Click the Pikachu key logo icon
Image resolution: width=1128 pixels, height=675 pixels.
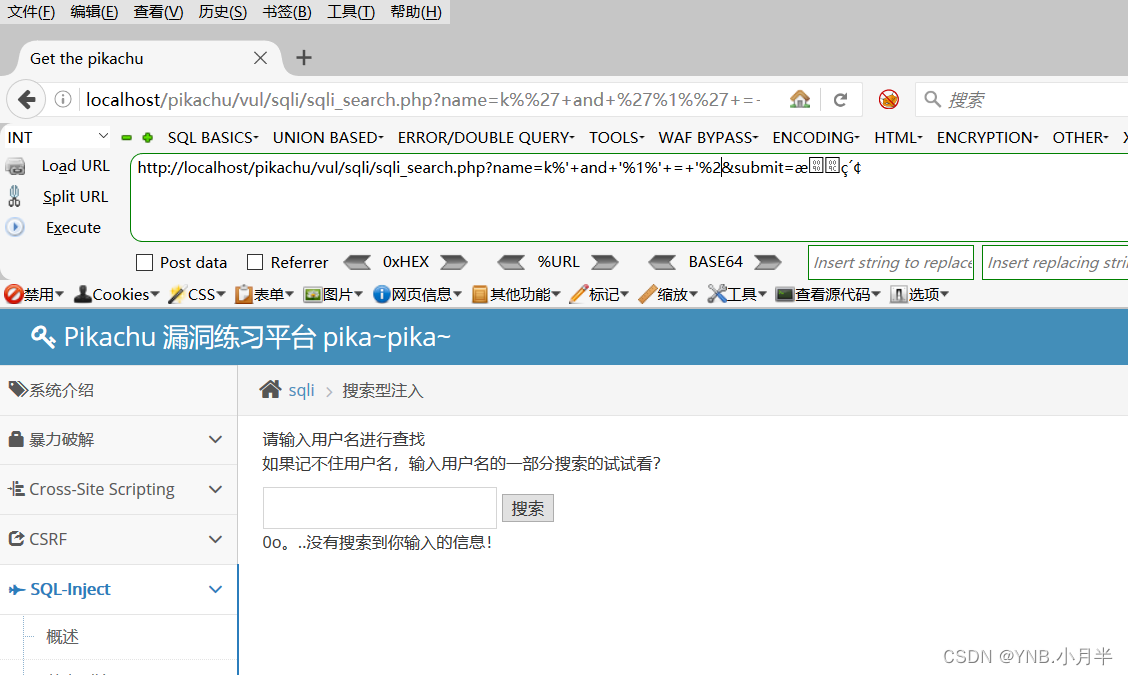click(x=43, y=337)
